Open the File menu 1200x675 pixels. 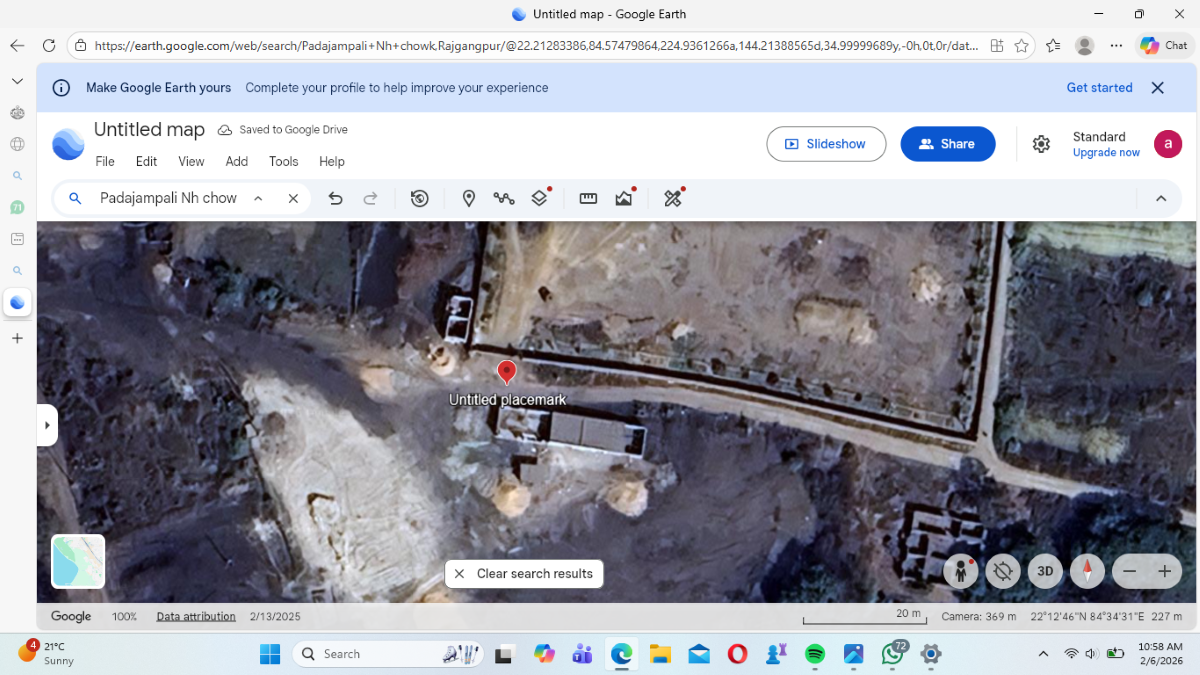tap(105, 161)
